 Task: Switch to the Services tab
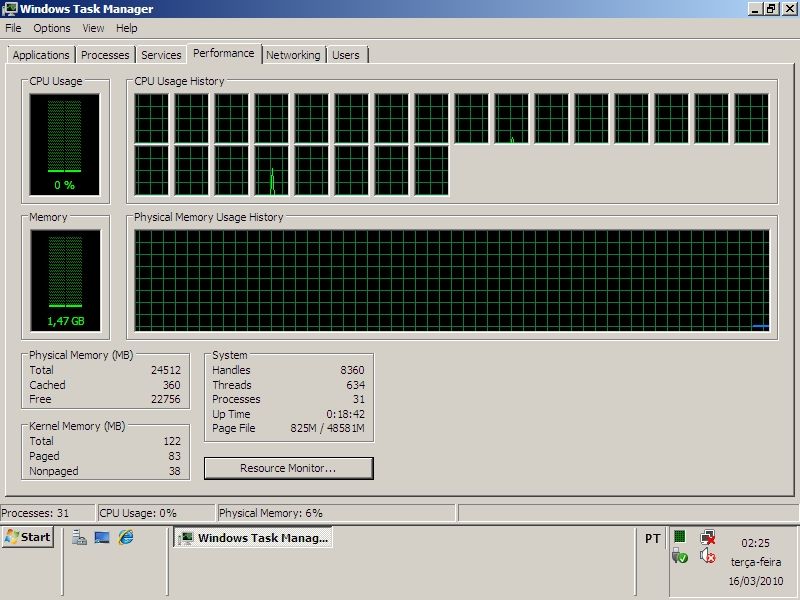161,55
